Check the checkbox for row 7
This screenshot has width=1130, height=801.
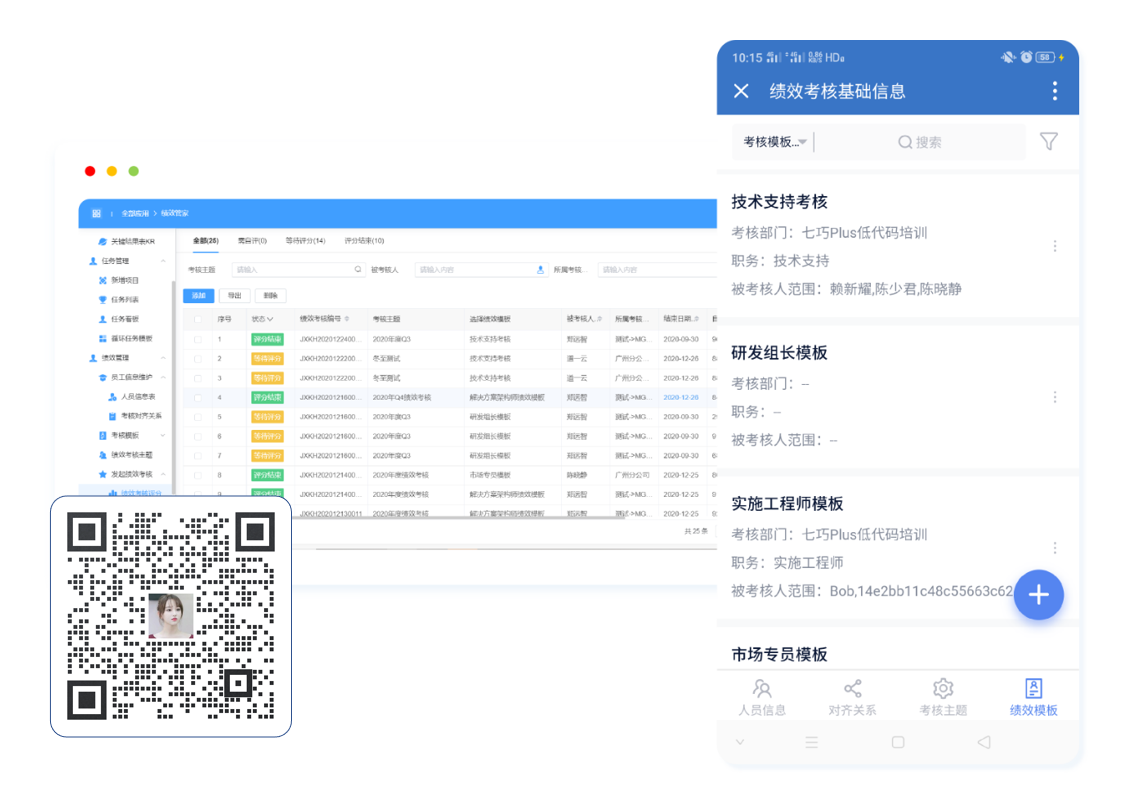point(198,456)
